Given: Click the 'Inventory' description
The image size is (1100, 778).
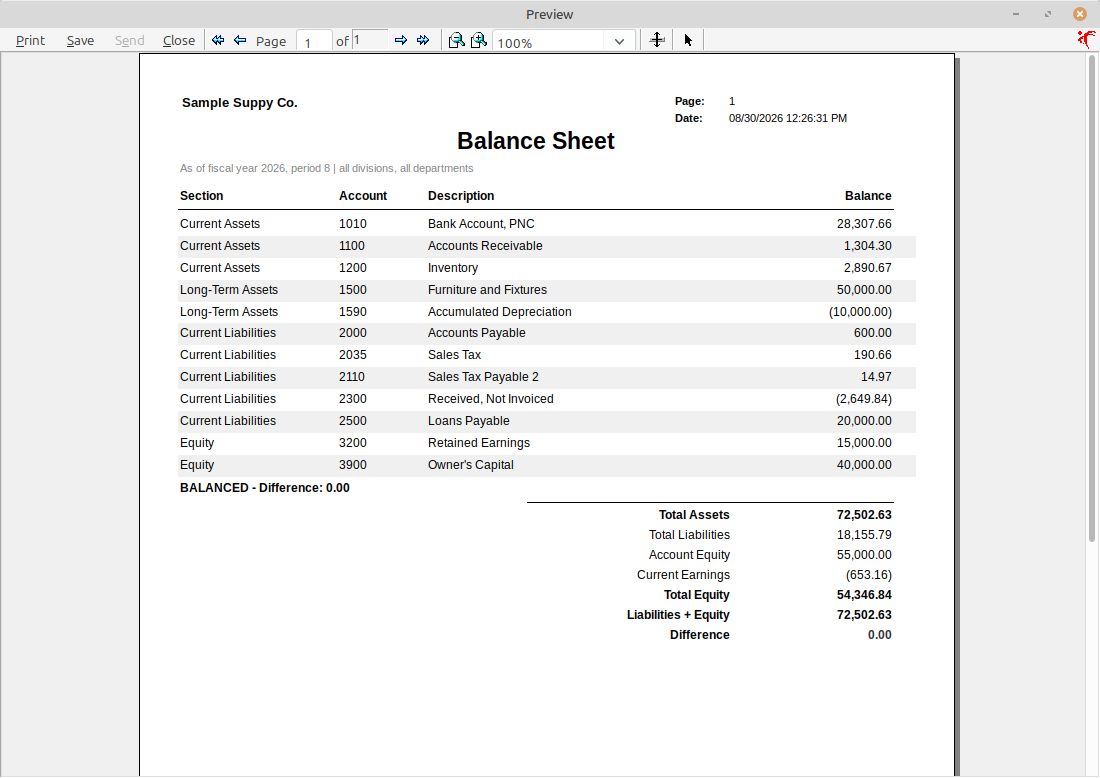Looking at the screenshot, I should tap(453, 268).
